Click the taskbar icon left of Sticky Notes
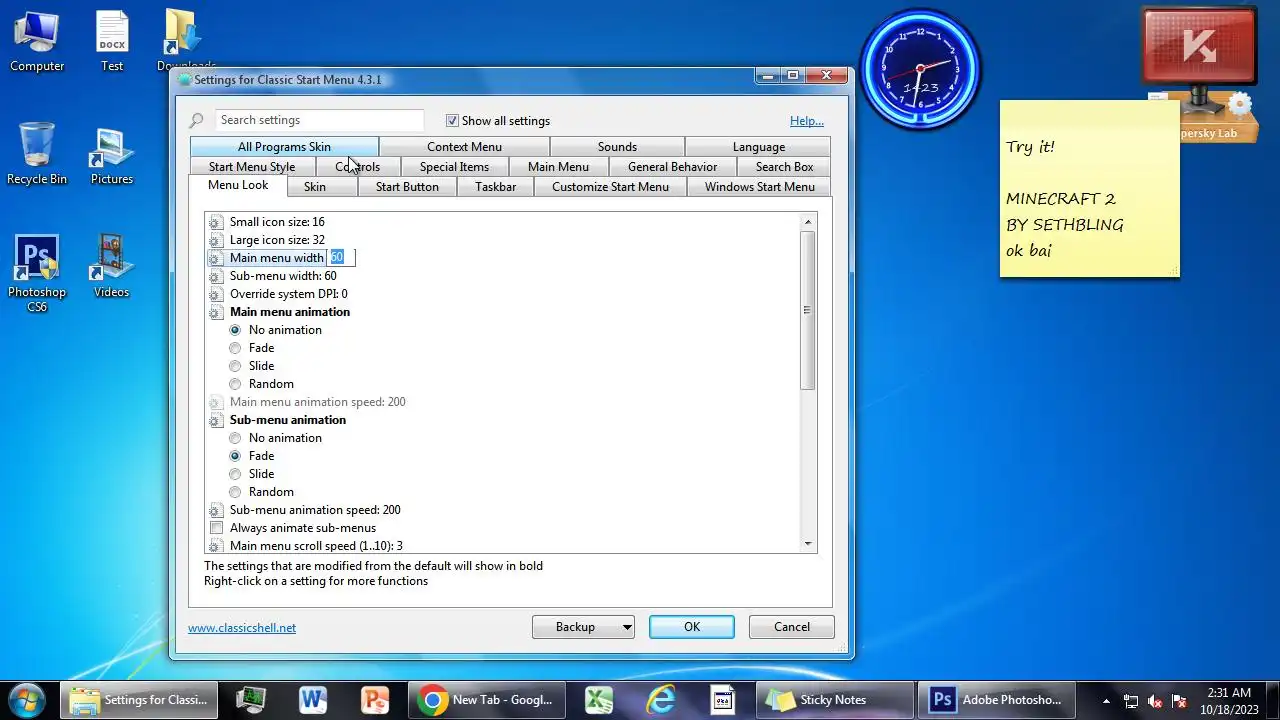 tap(723, 700)
